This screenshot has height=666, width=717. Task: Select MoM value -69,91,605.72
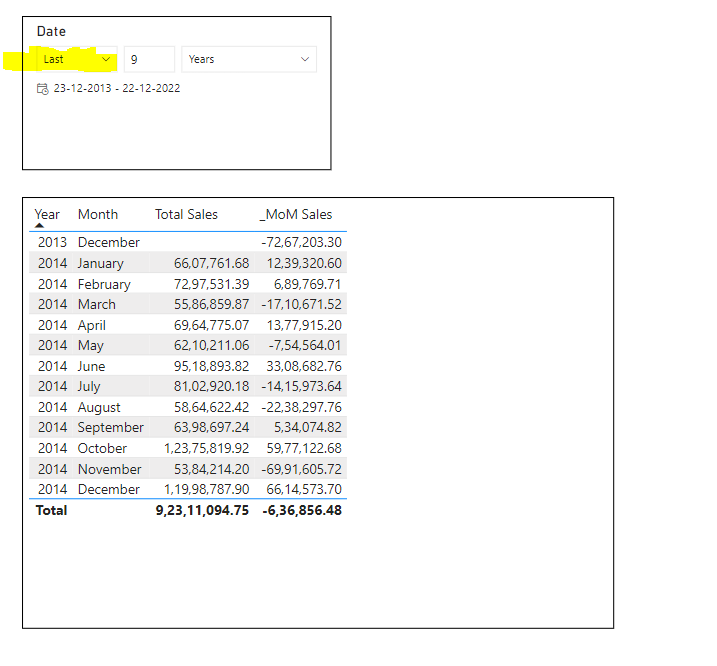click(301, 470)
